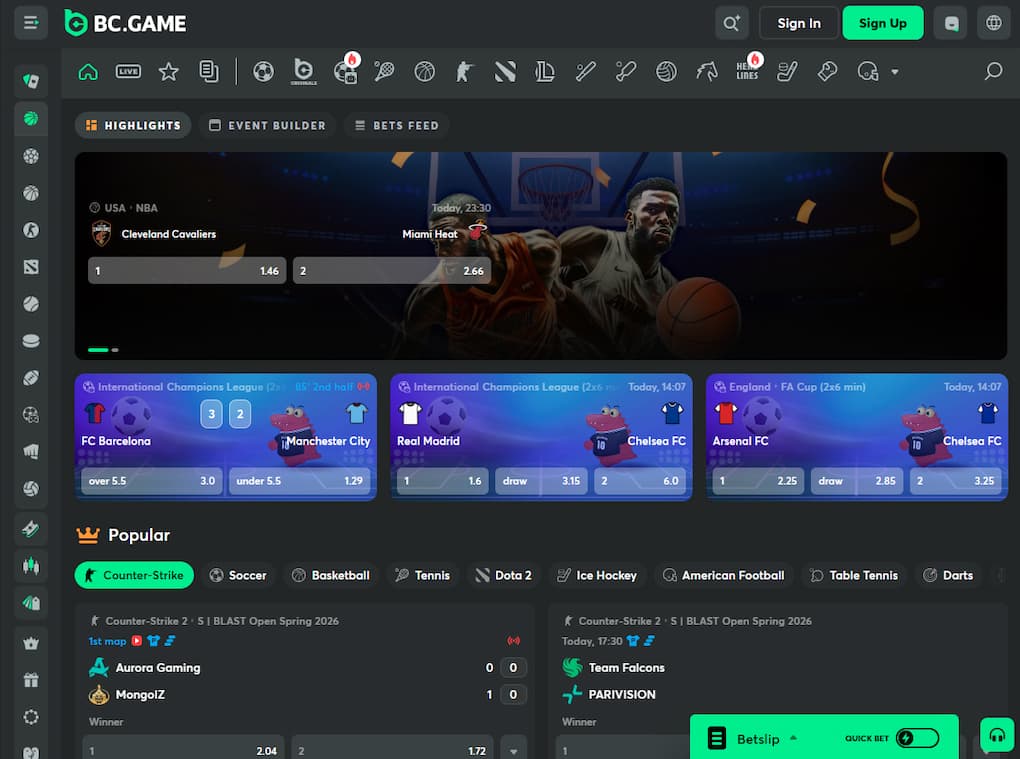Switch to the Bets Feed tab

pyautogui.click(x=396, y=126)
